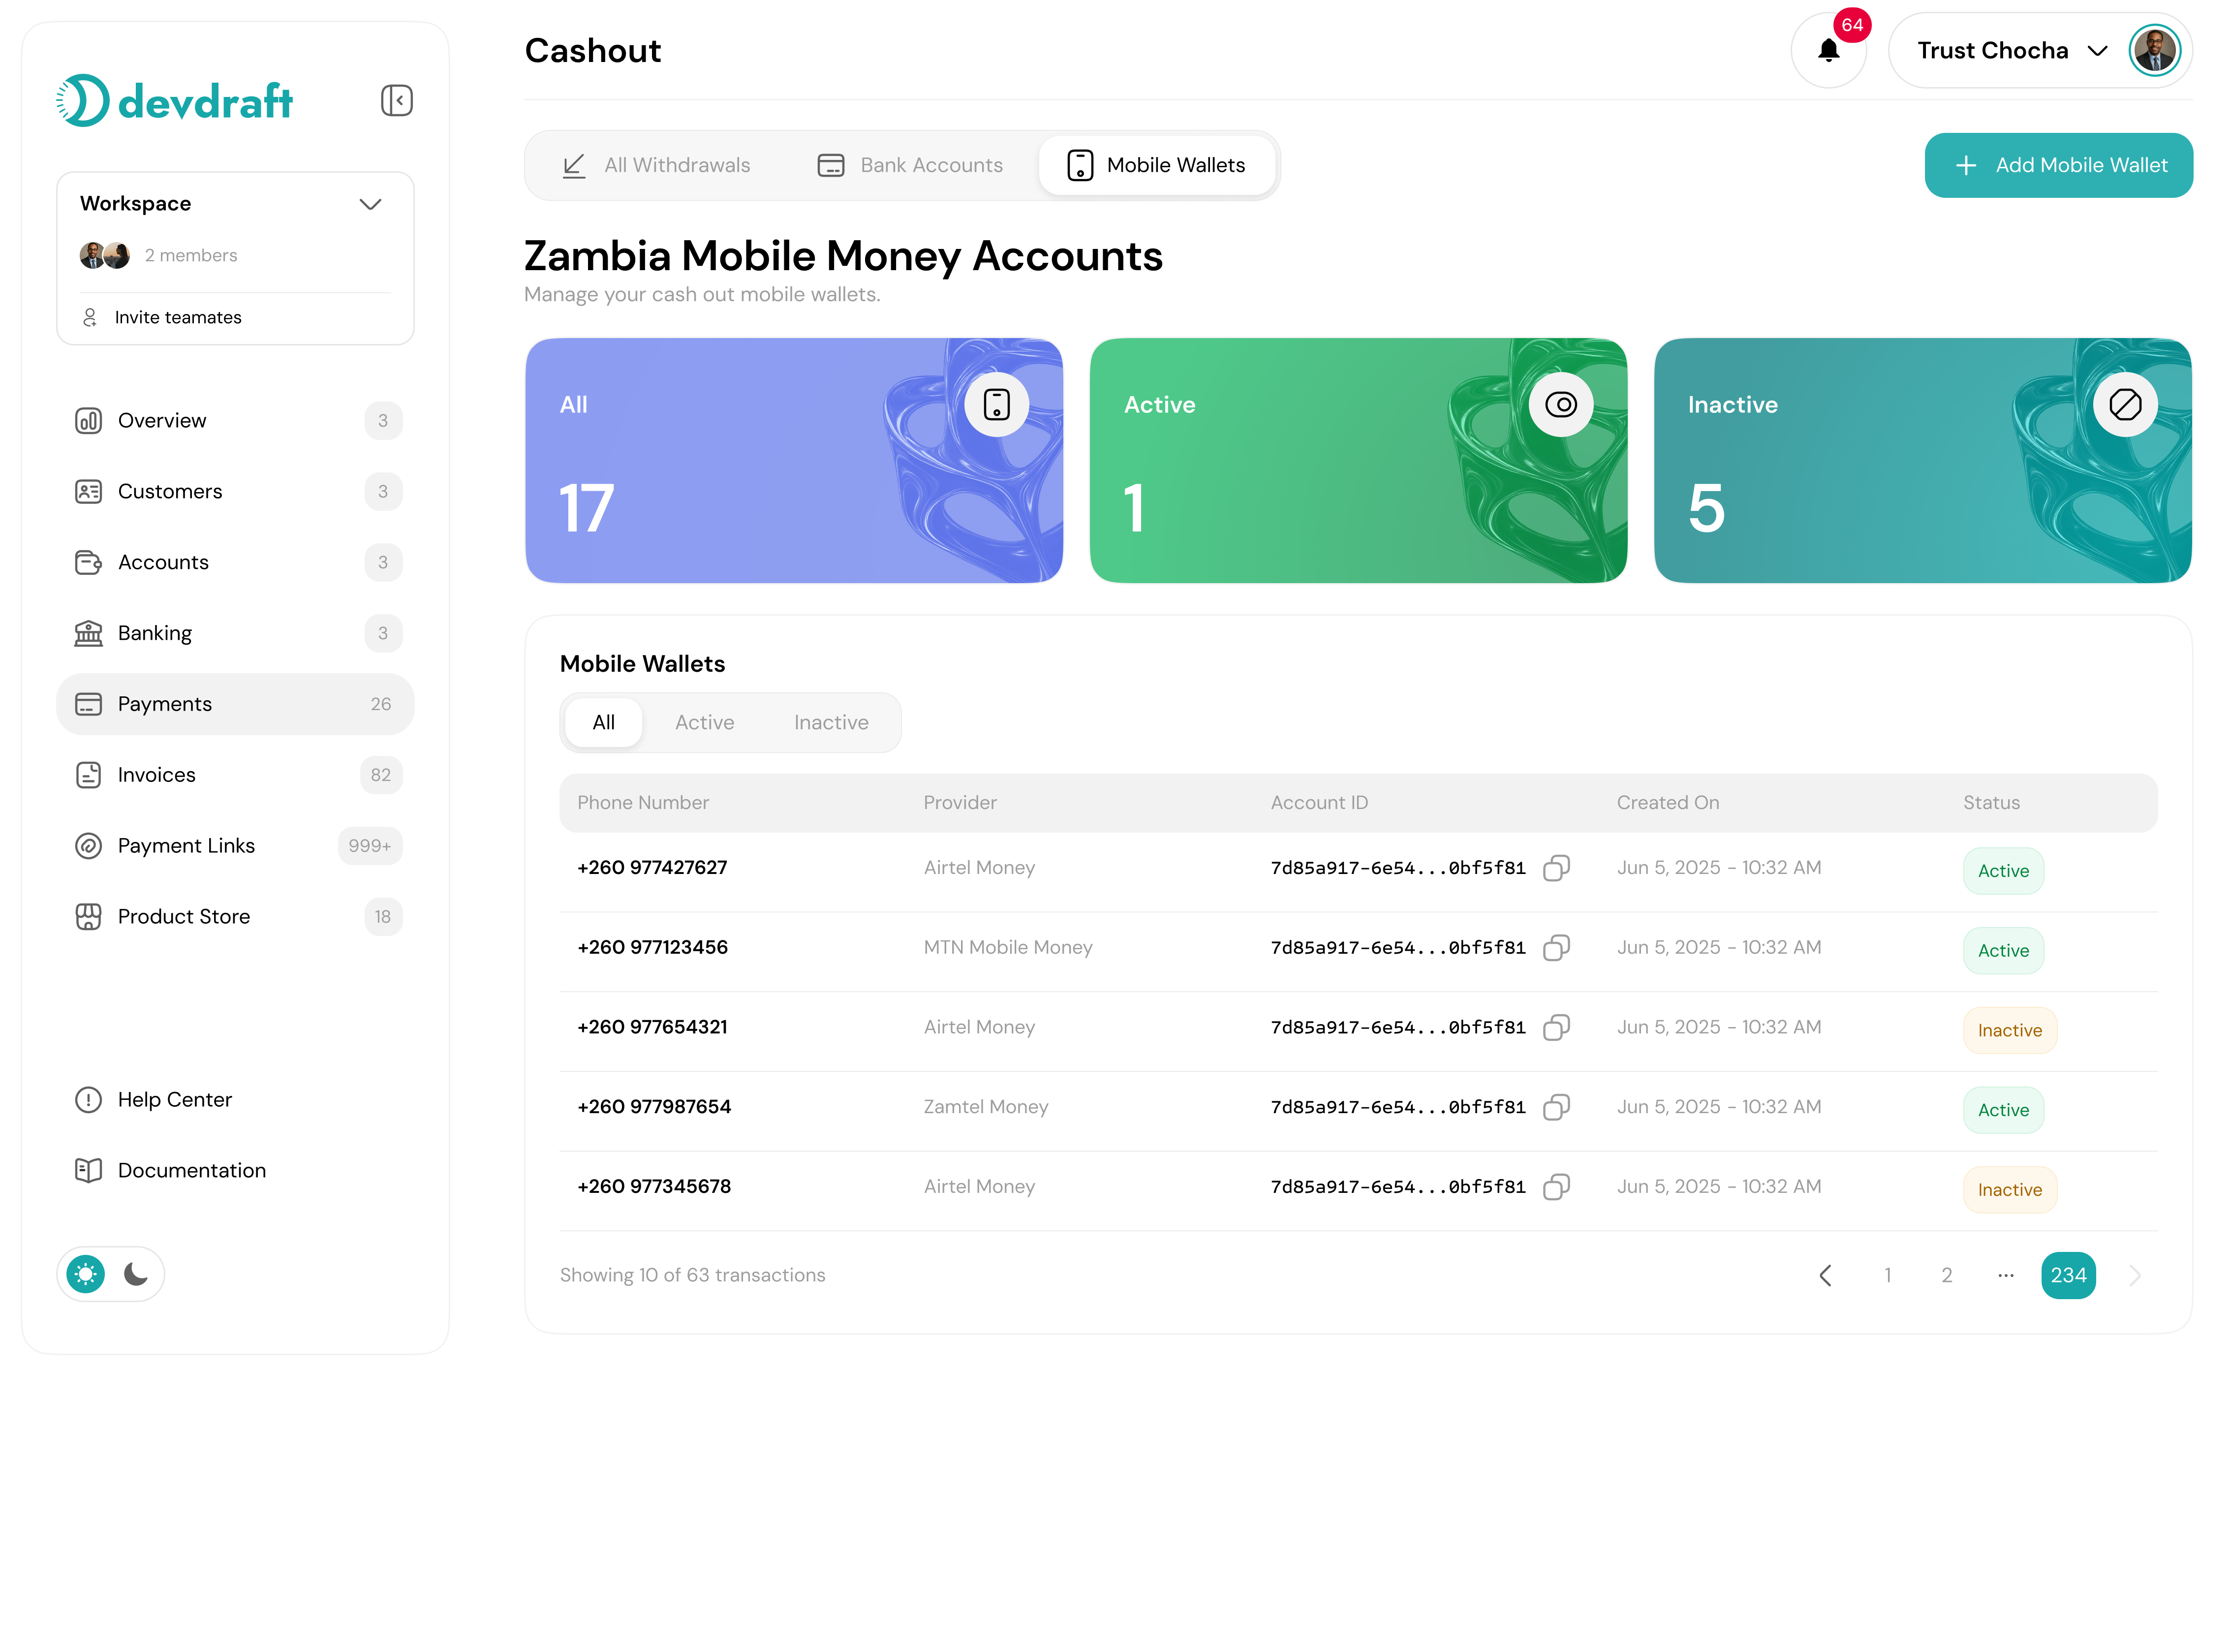Viewport: 2232px width, 1652px height.
Task: Click the Payments sidebar icon
Action: pyautogui.click(x=88, y=704)
